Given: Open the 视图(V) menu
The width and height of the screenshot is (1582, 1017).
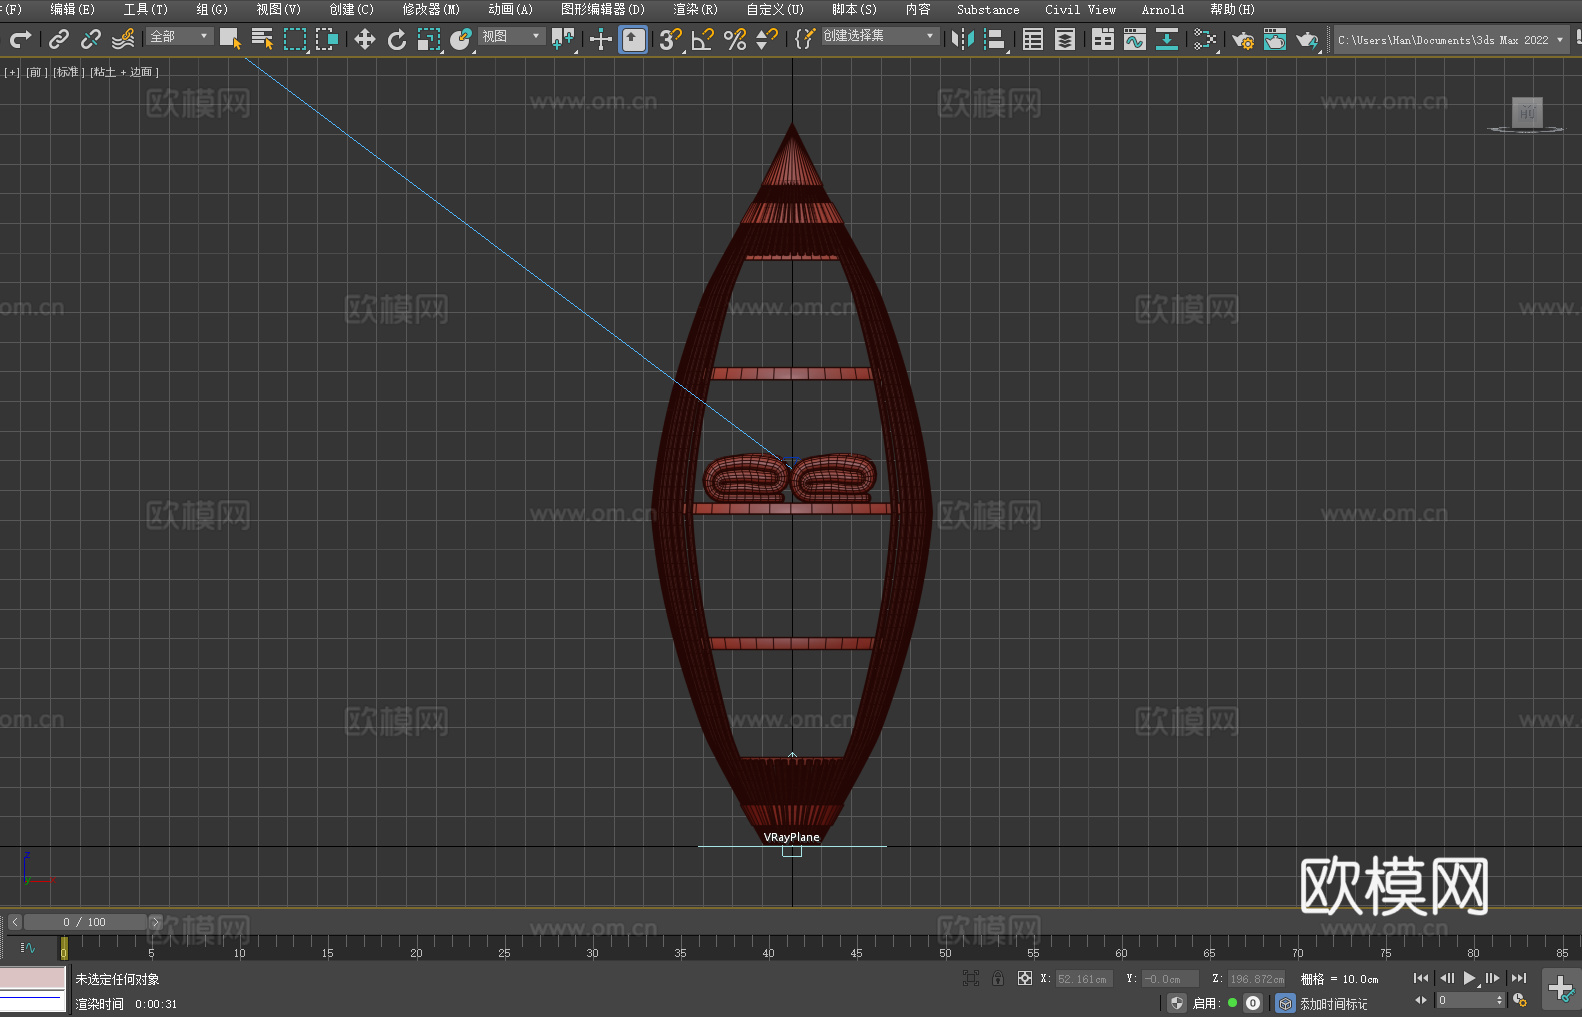Looking at the screenshot, I should tap(278, 10).
